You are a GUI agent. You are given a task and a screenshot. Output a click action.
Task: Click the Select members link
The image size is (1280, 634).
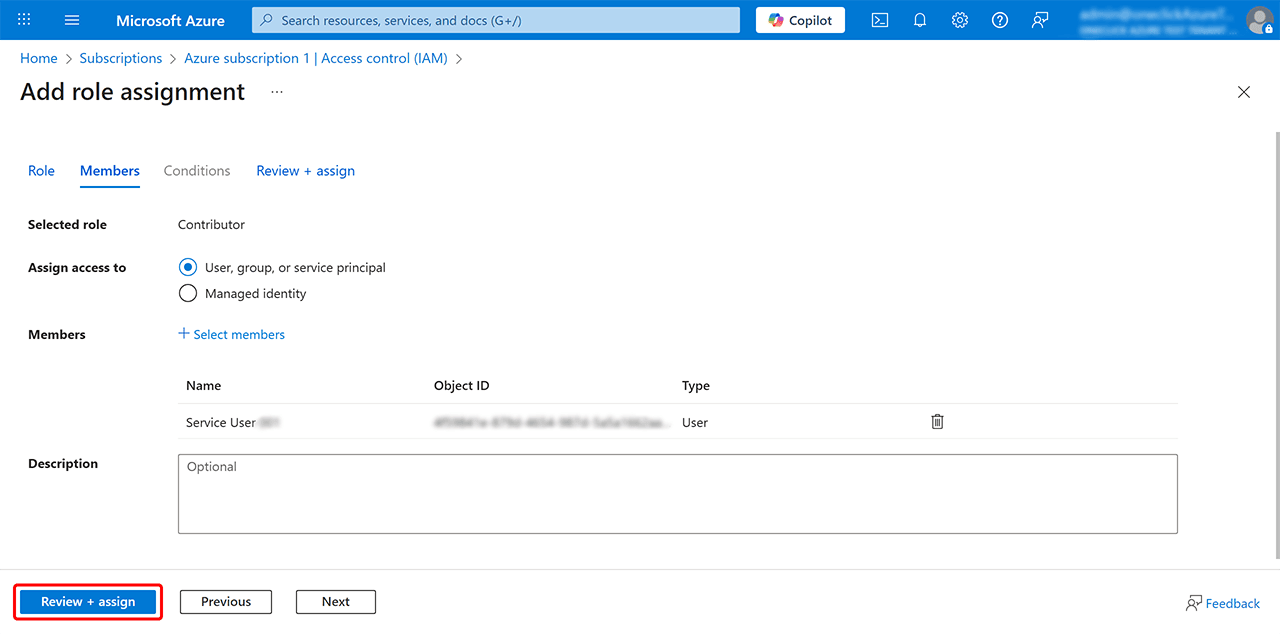click(232, 335)
